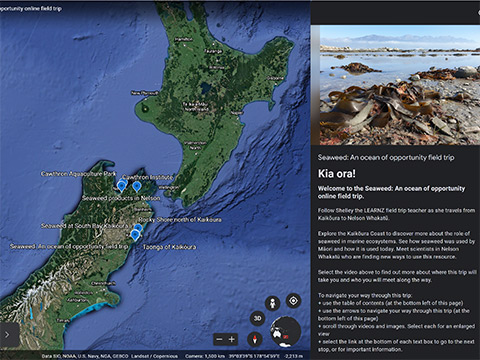Click 'Follow Shelley the LEARNZ' paragraph
This screenshot has width=480, height=360.
(396, 214)
